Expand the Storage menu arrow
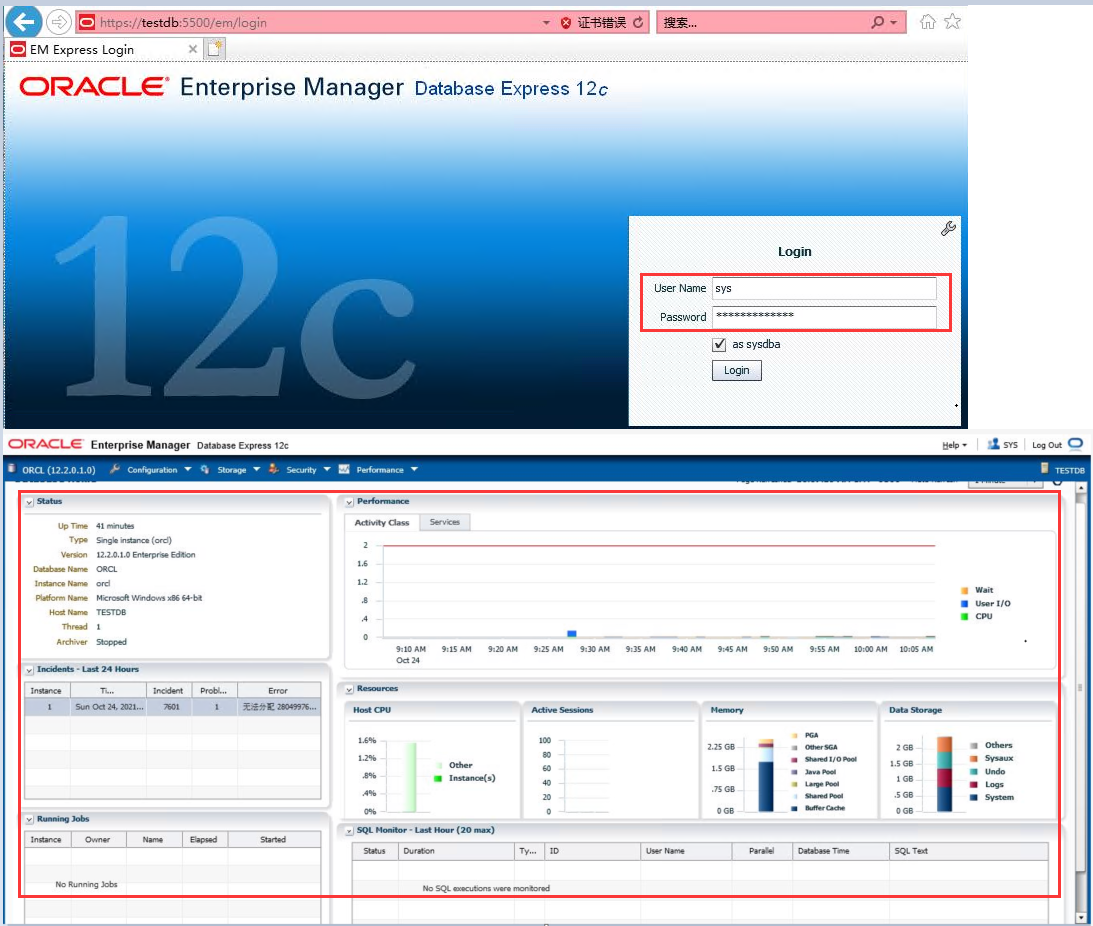Viewport: 1093px width, 926px height. [x=257, y=469]
